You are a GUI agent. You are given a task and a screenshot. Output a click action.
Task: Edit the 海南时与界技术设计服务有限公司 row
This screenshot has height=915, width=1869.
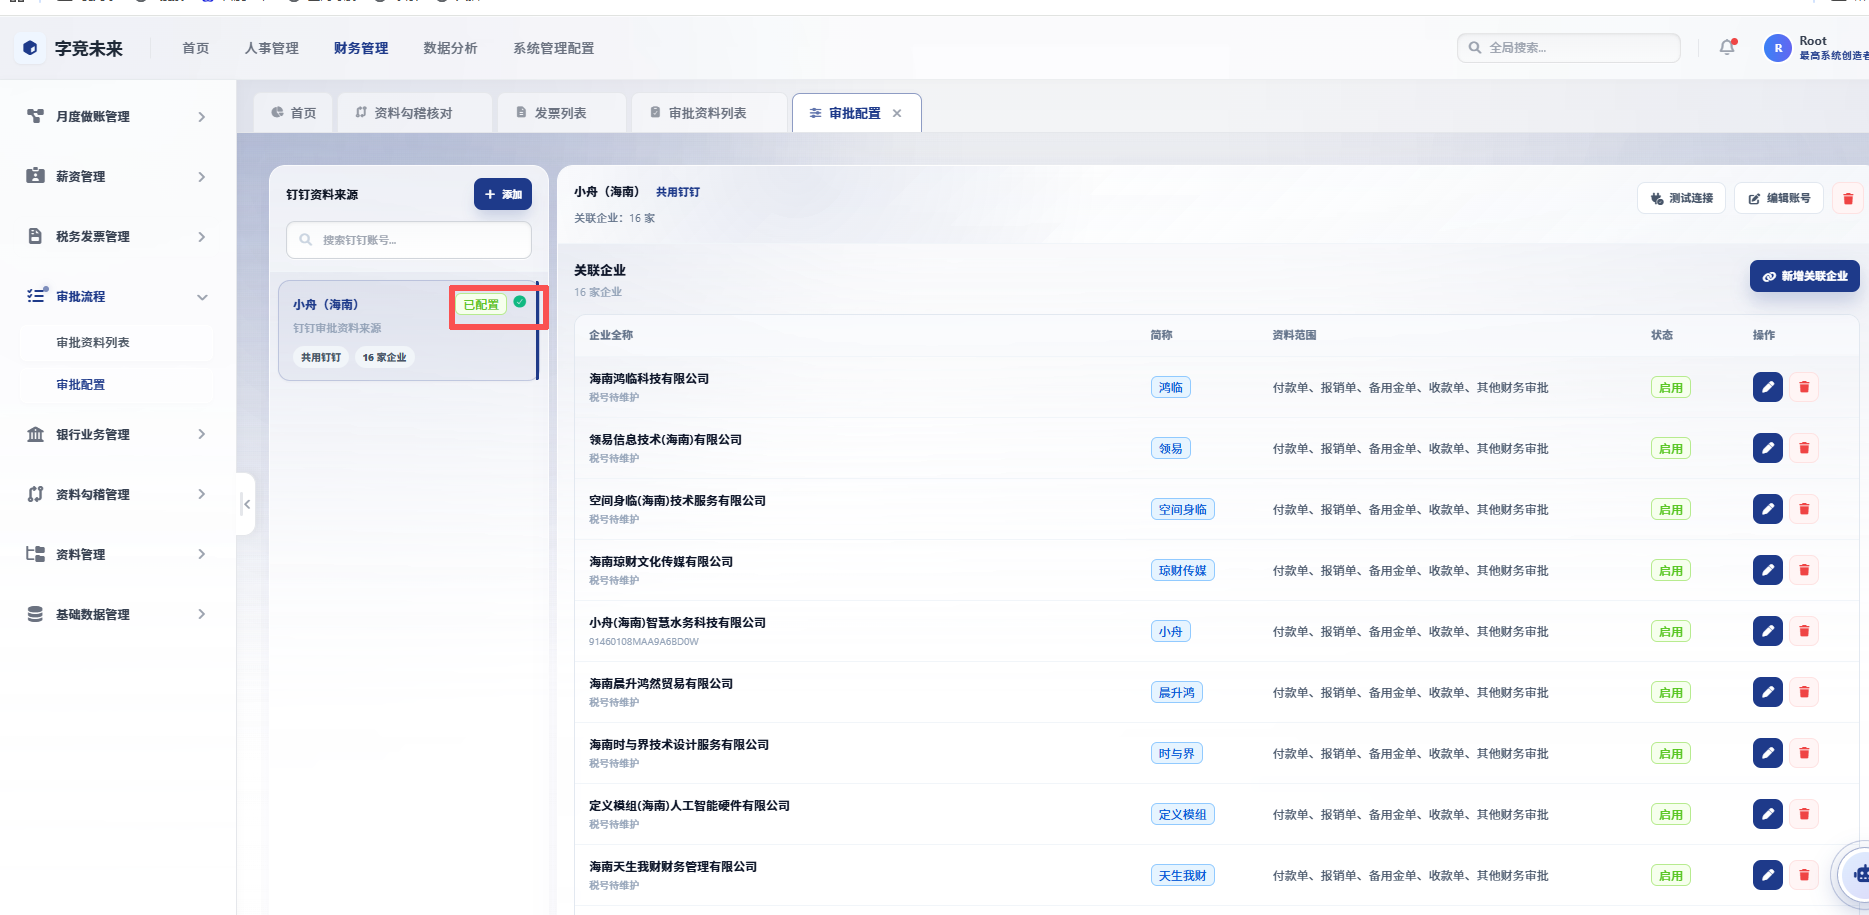tap(1767, 753)
